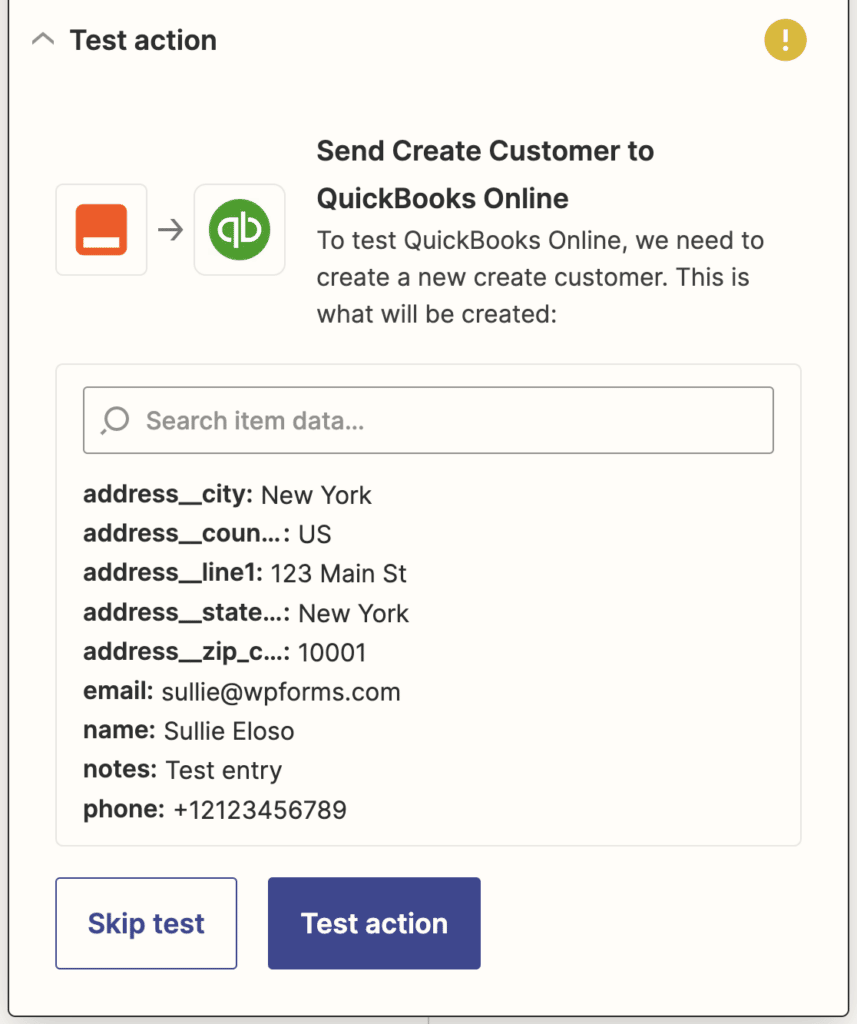The height and width of the screenshot is (1024, 857).
Task: Click the yellow warning indicator icon
Action: tap(785, 40)
